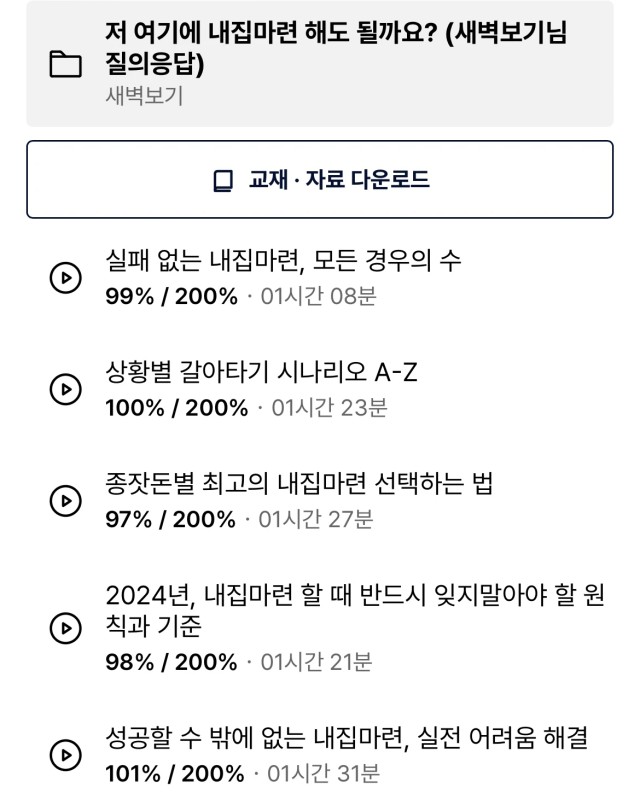640x805 pixels.
Task: Play the 2024년 내집마련 원칙과 기준 lecture via its play icon
Action: [65, 628]
